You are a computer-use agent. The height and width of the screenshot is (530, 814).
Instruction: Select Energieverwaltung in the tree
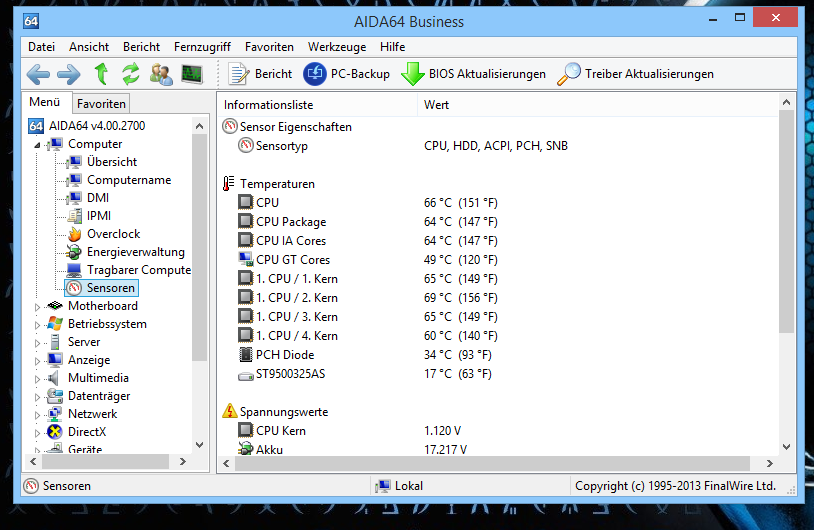tap(135, 252)
